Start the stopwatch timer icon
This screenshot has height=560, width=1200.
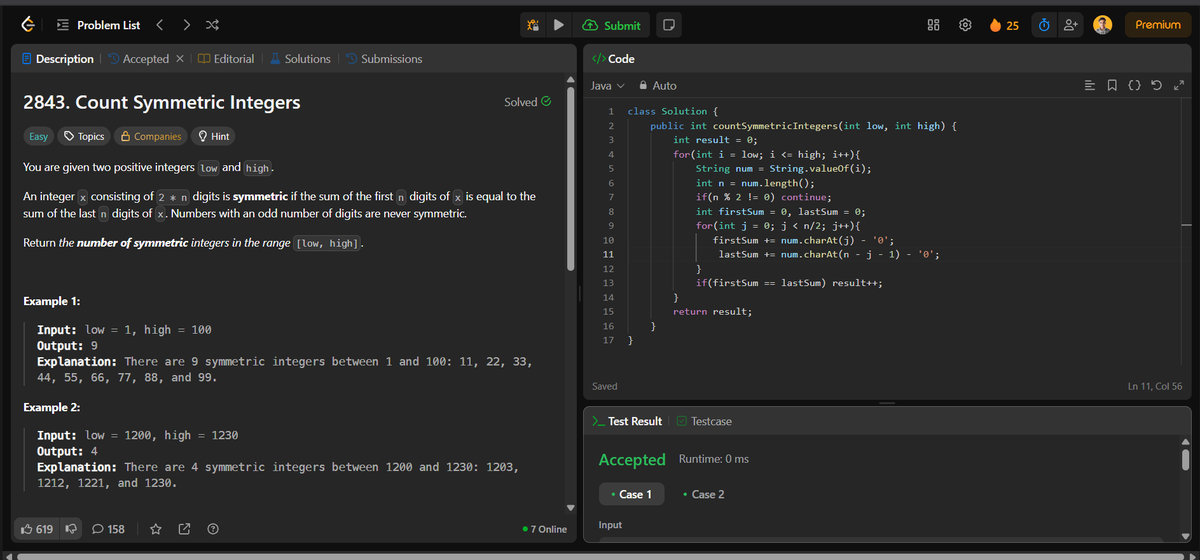(1042, 25)
